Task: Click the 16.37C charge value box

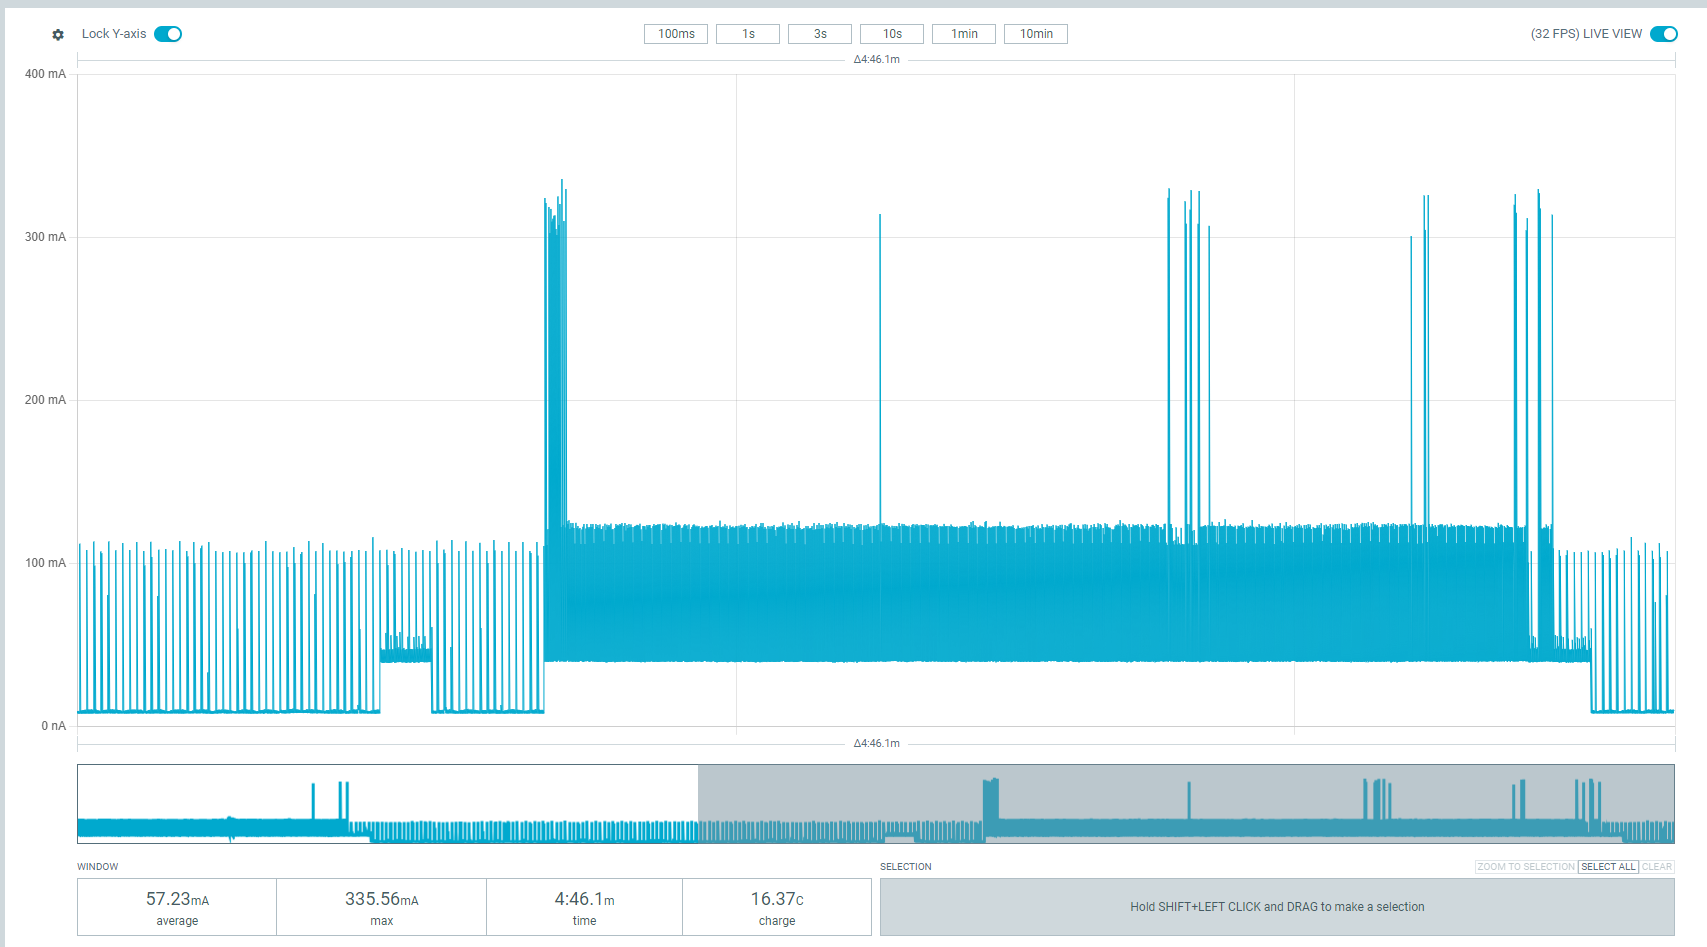Action: click(x=777, y=907)
